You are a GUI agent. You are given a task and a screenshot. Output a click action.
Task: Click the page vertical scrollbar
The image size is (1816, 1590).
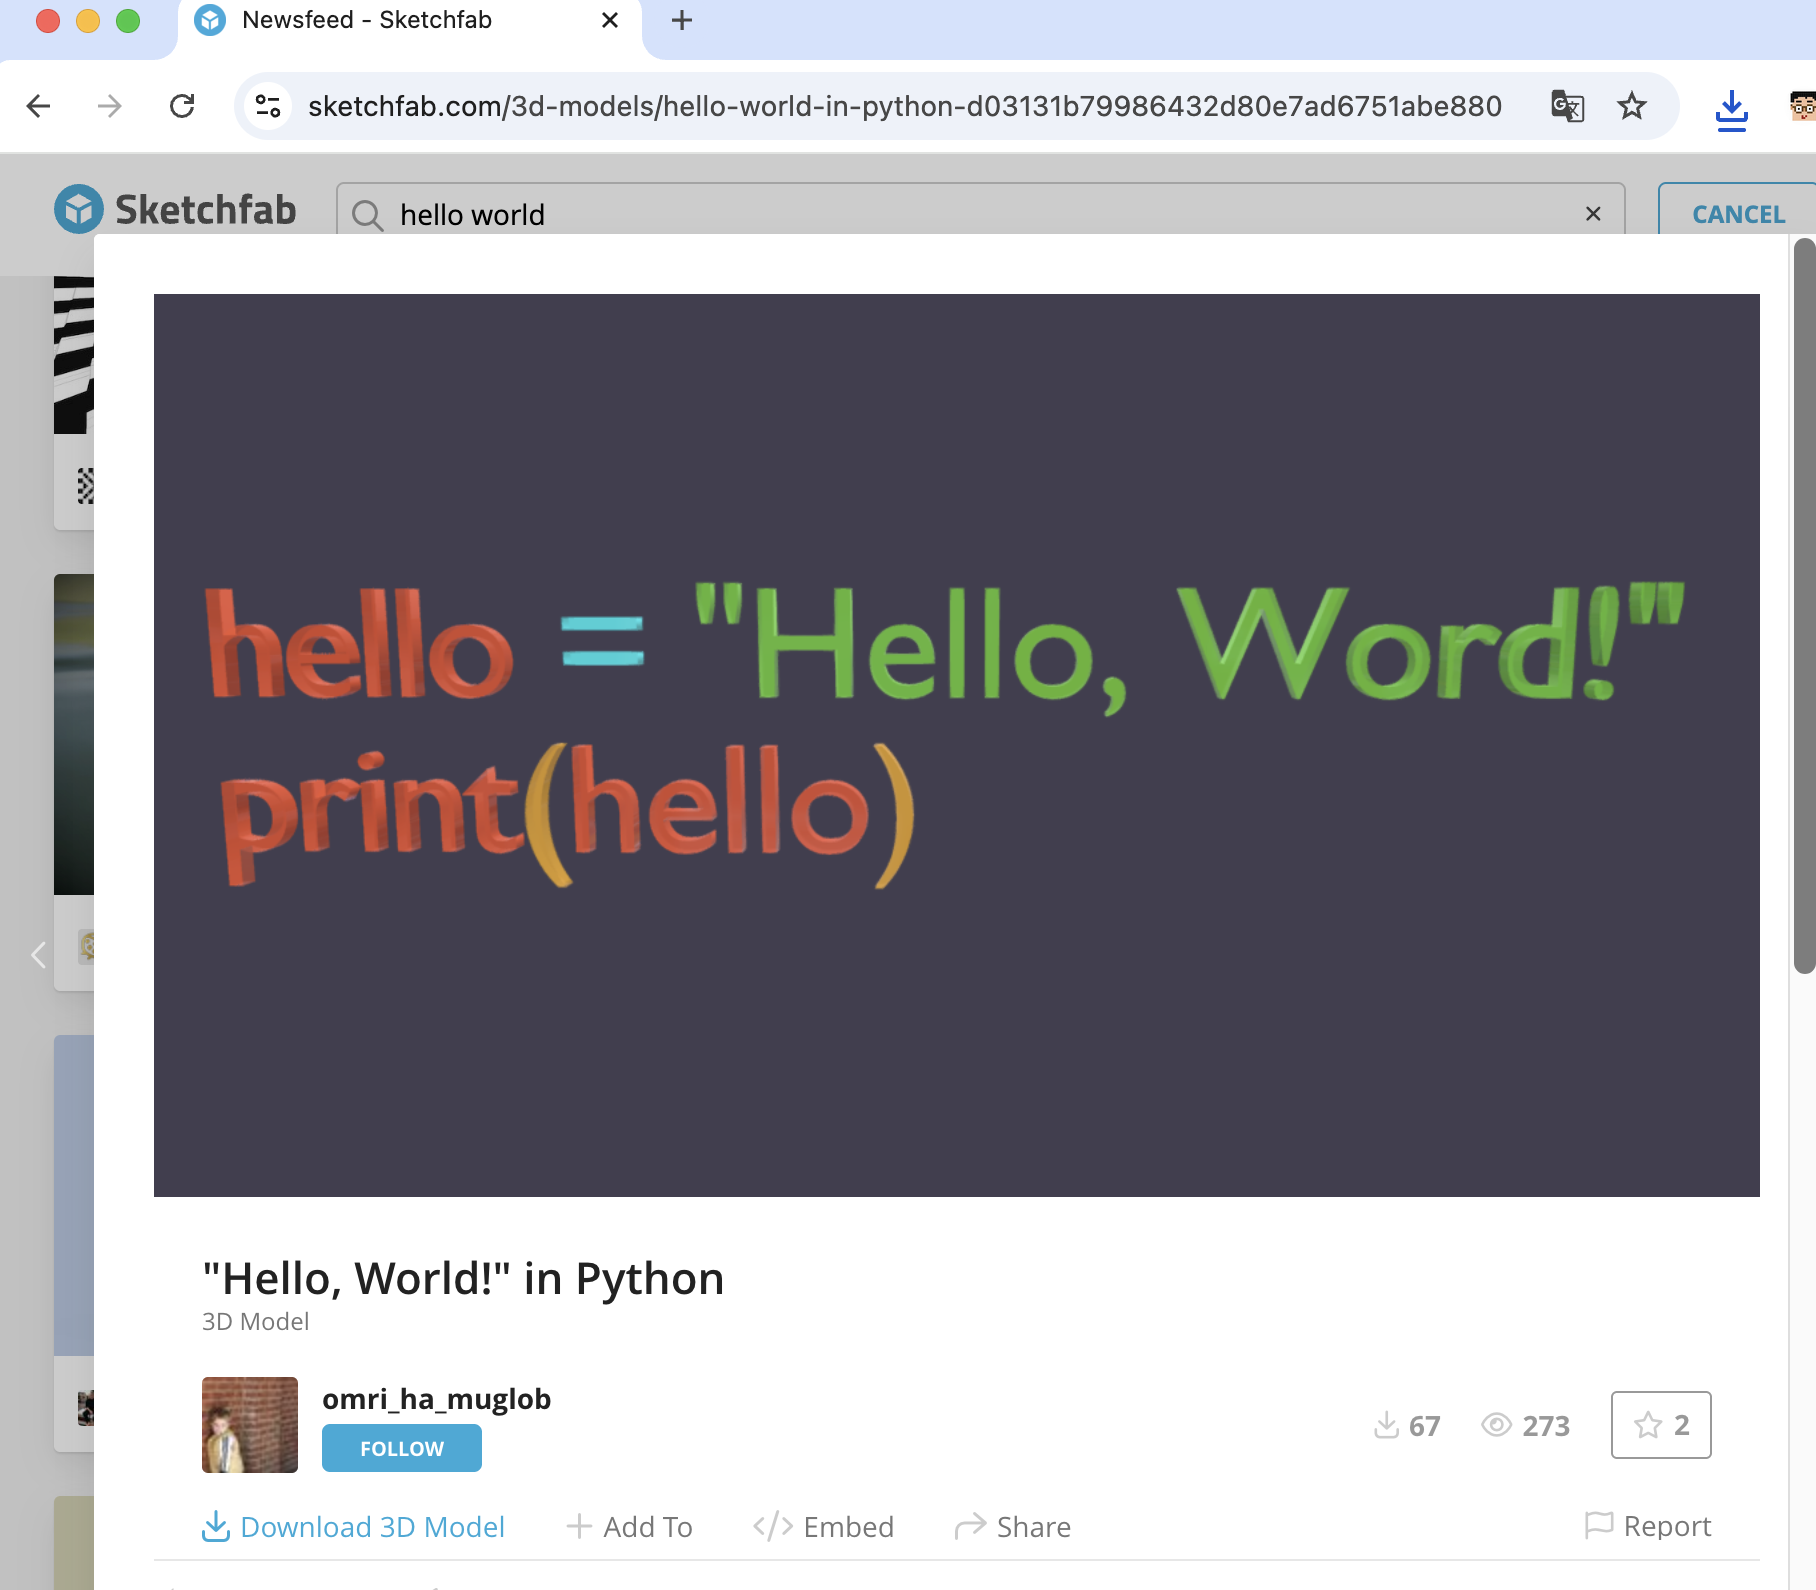[x=1804, y=606]
